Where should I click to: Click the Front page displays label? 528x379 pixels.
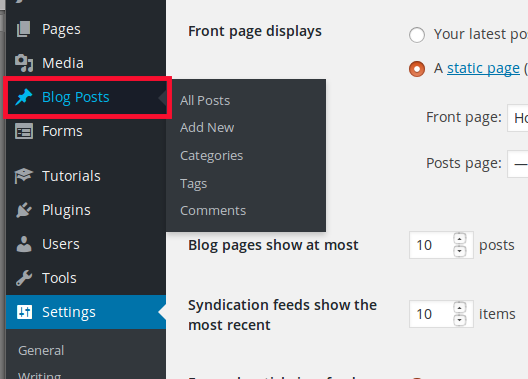tap(255, 31)
